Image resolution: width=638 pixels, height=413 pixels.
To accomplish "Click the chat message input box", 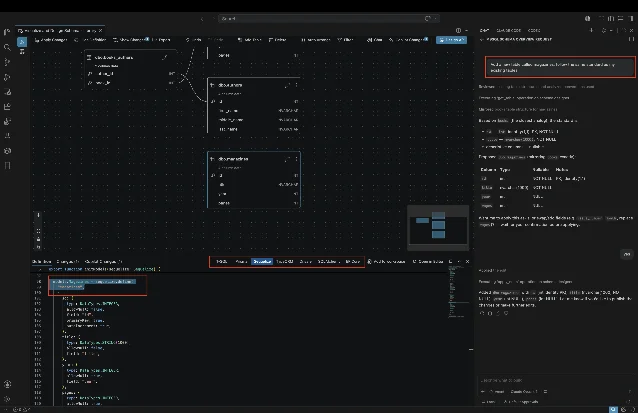I will pos(556,380).
